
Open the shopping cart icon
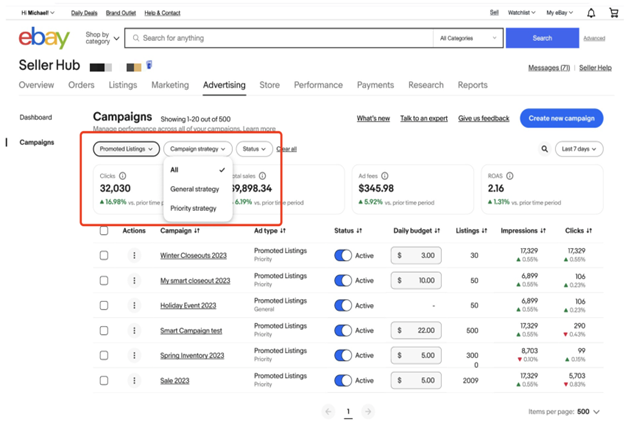pyautogui.click(x=614, y=13)
